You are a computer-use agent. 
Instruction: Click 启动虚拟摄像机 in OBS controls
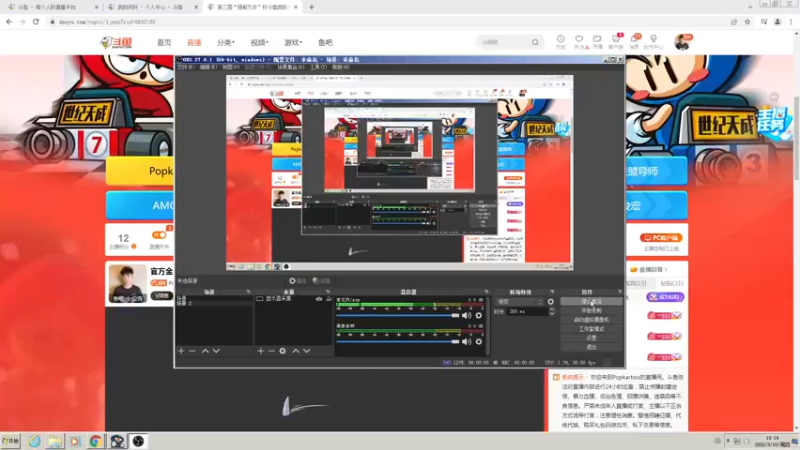pos(591,319)
